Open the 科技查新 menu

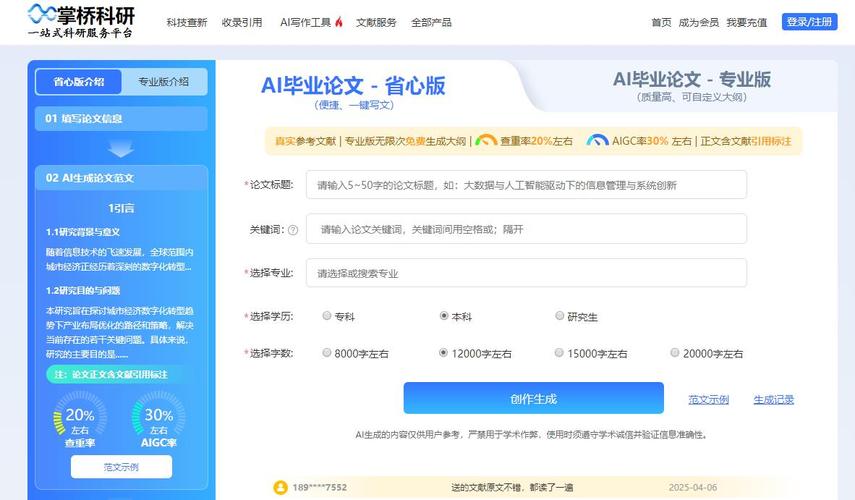coord(187,22)
